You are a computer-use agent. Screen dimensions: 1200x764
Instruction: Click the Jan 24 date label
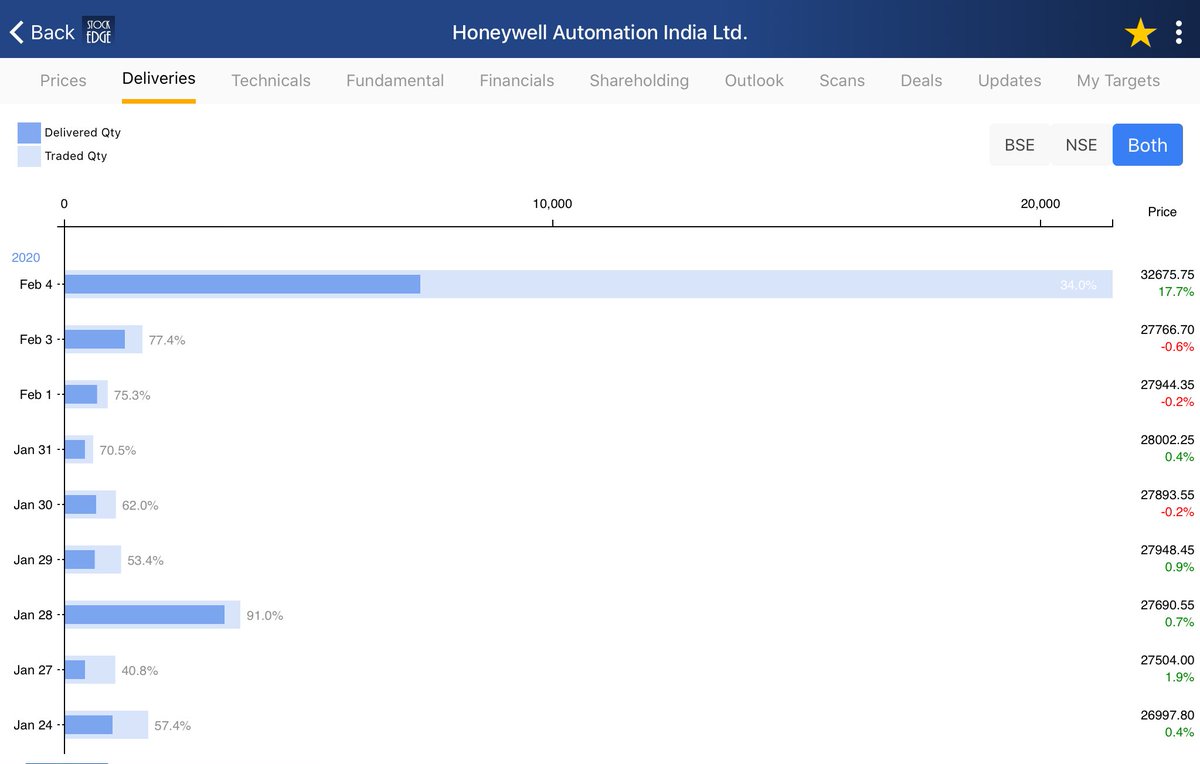(33, 724)
